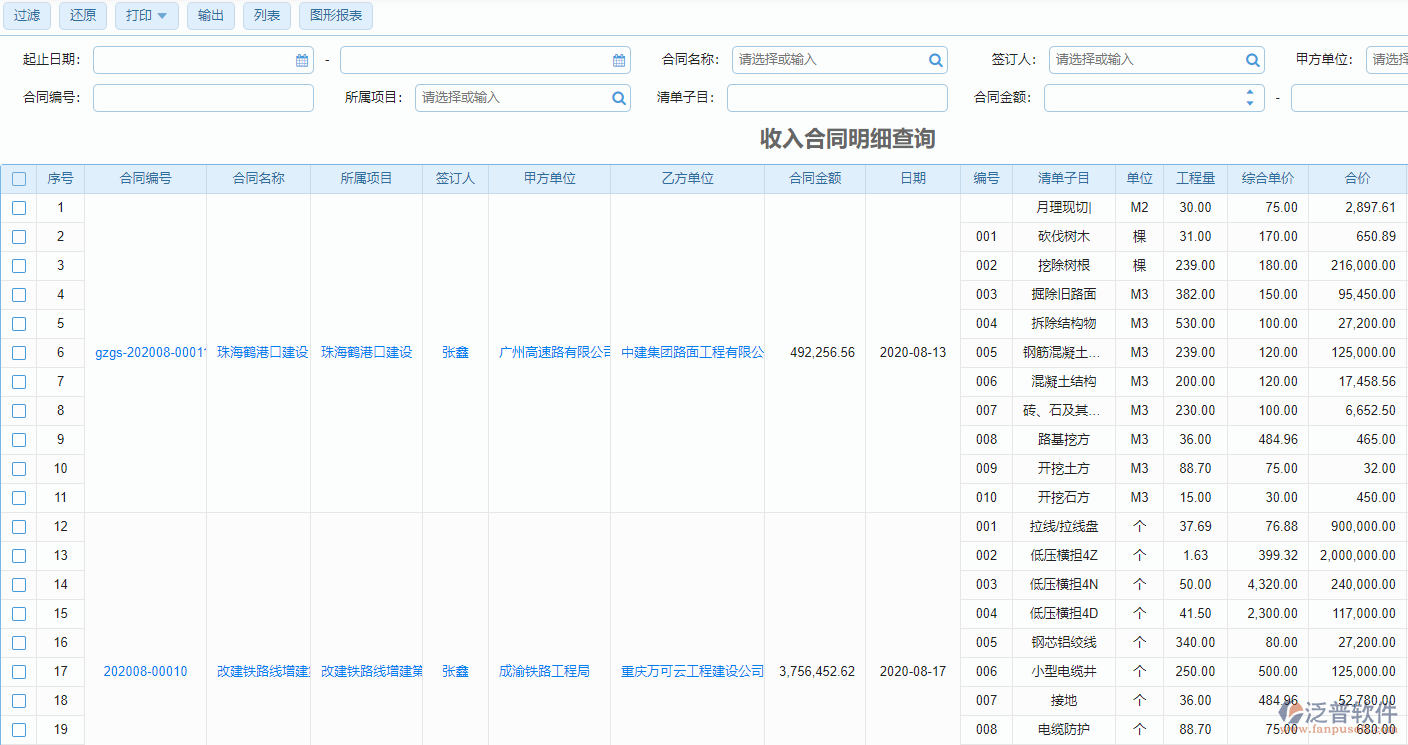Open the 合同名称 selection combo box
Screen dimensions: 1408x745
[x=830, y=59]
